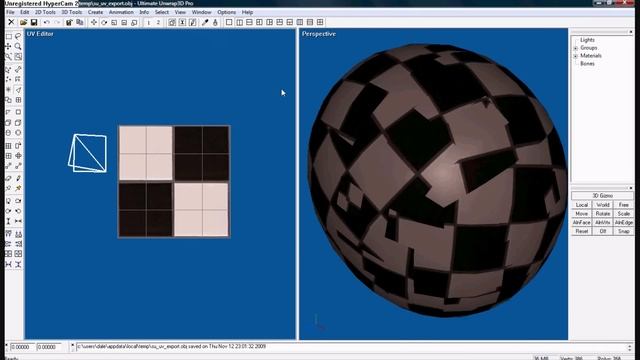Open the File menu
Image resolution: width=640 pixels, height=360 pixels.
(x=10, y=12)
